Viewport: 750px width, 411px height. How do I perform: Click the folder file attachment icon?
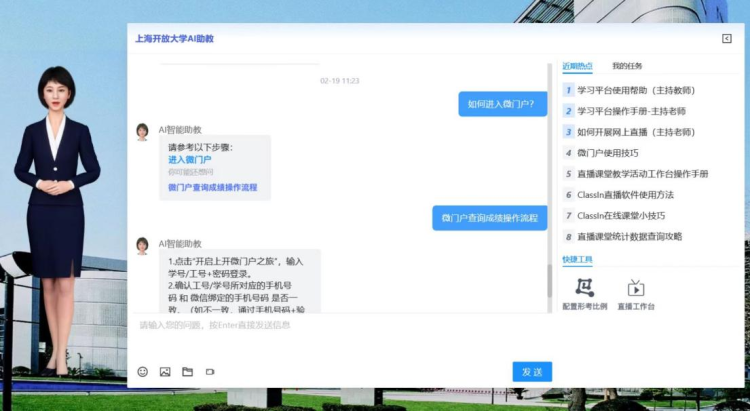point(187,372)
